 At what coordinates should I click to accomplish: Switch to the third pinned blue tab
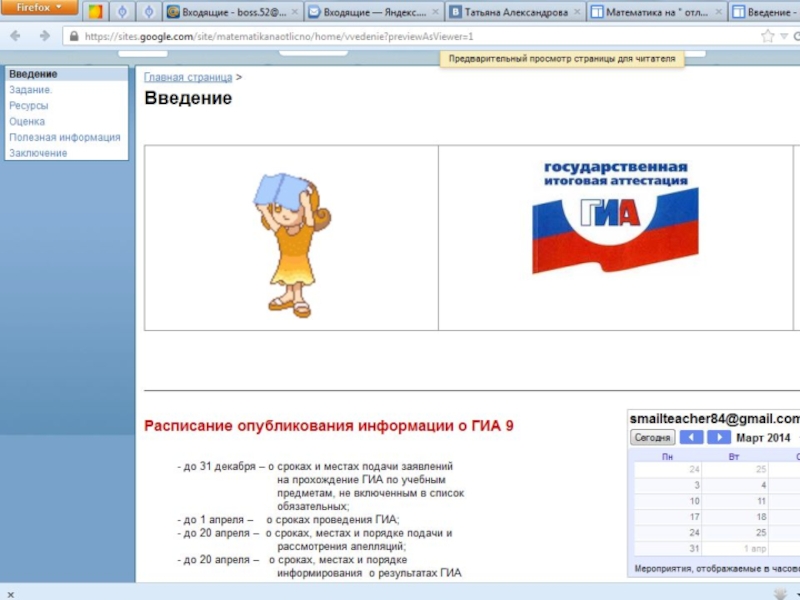(148, 12)
